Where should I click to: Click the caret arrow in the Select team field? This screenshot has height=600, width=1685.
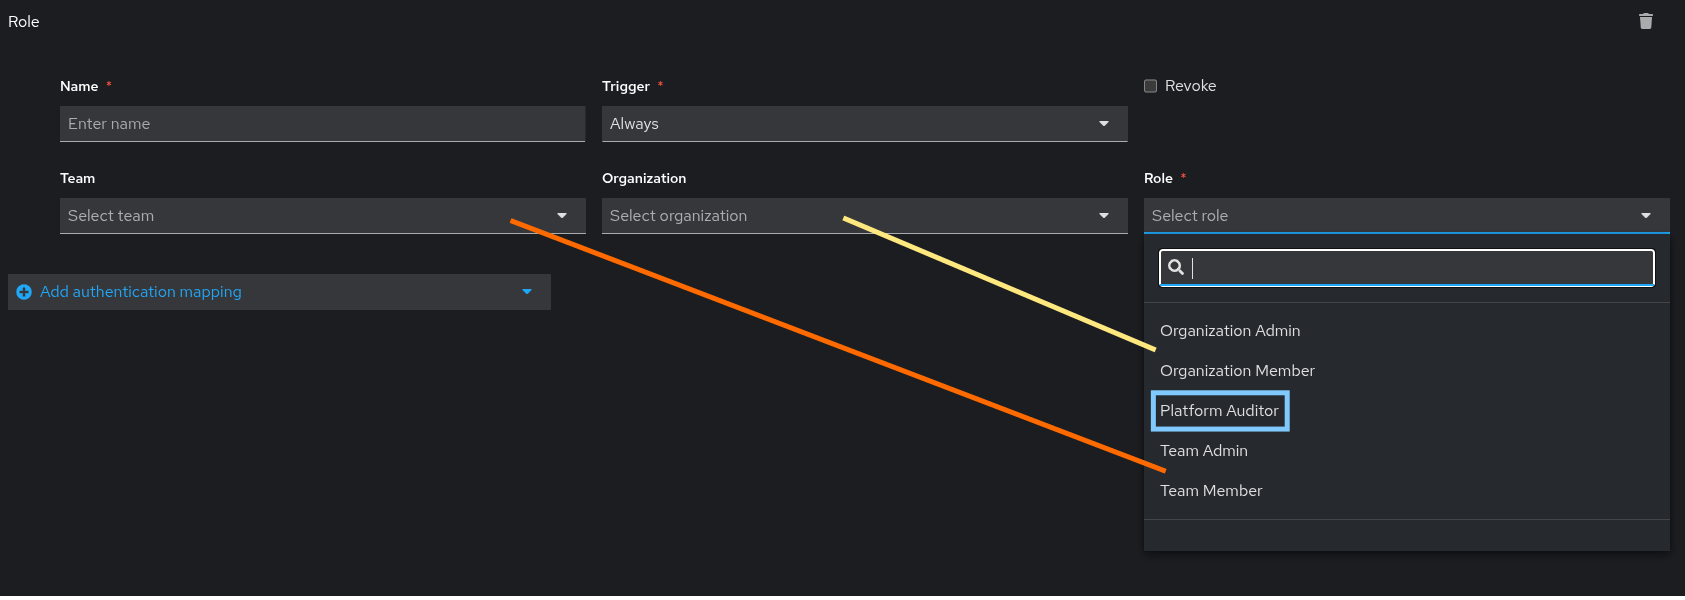562,216
